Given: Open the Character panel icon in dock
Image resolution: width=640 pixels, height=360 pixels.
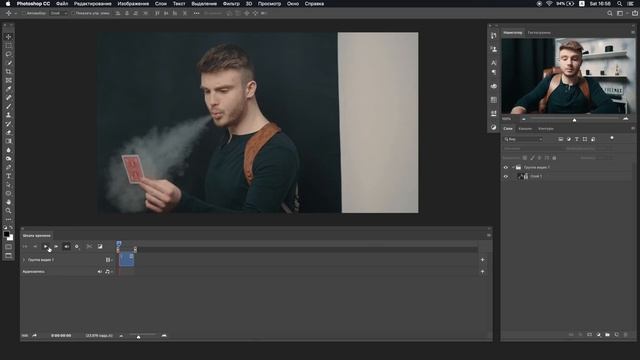Looking at the screenshot, I should pyautogui.click(x=493, y=62).
